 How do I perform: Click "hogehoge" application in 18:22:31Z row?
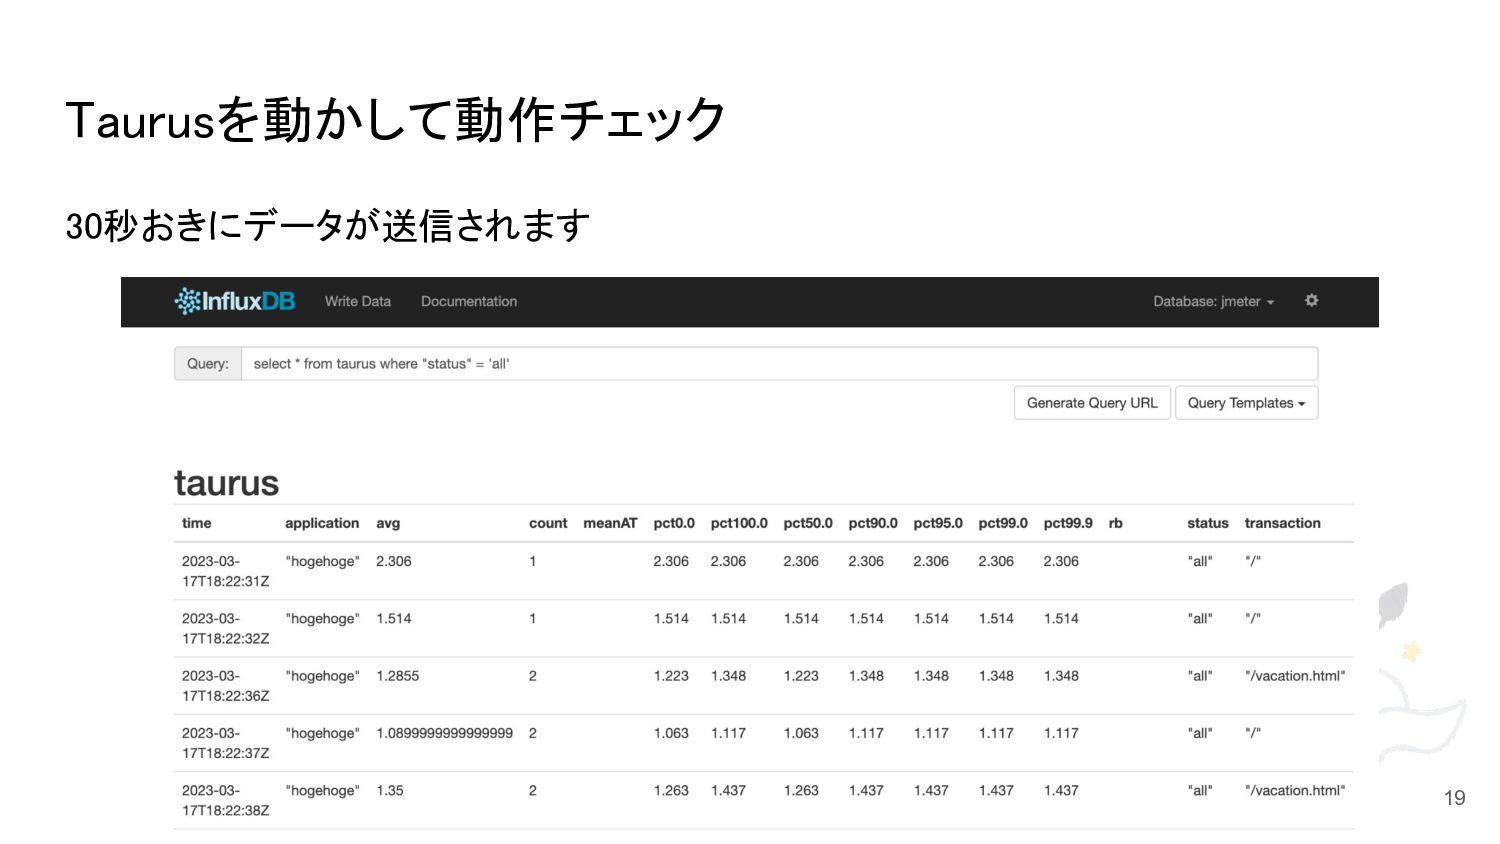pyautogui.click(x=322, y=561)
